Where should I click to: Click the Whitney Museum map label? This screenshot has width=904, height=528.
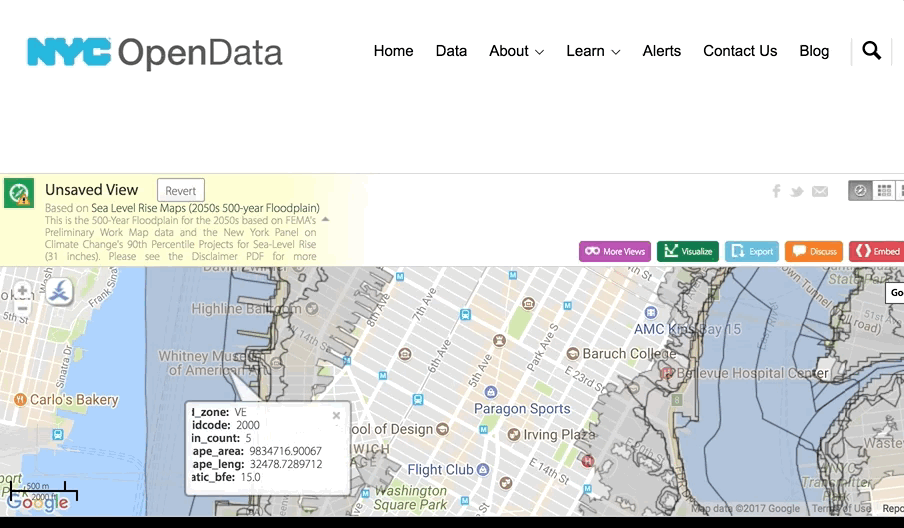210,363
